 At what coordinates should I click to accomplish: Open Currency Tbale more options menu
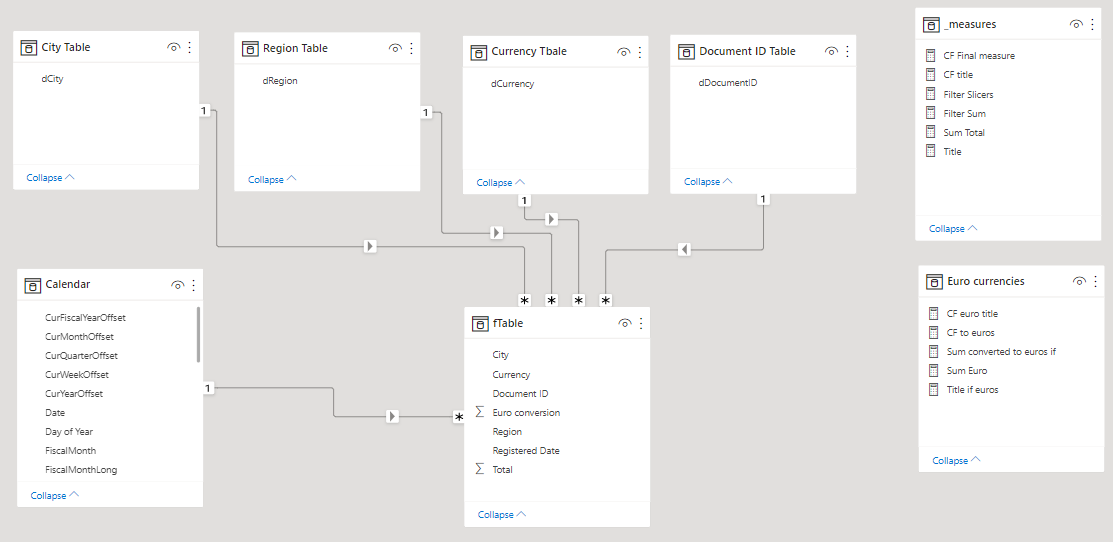640,52
